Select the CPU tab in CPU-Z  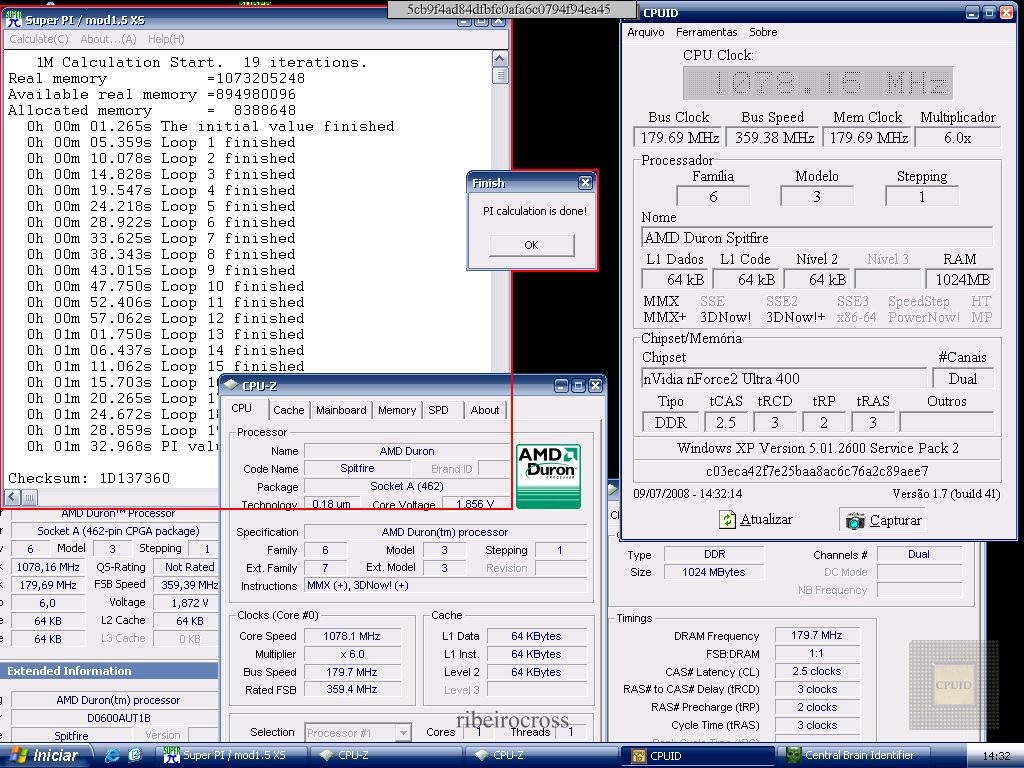tap(242, 408)
